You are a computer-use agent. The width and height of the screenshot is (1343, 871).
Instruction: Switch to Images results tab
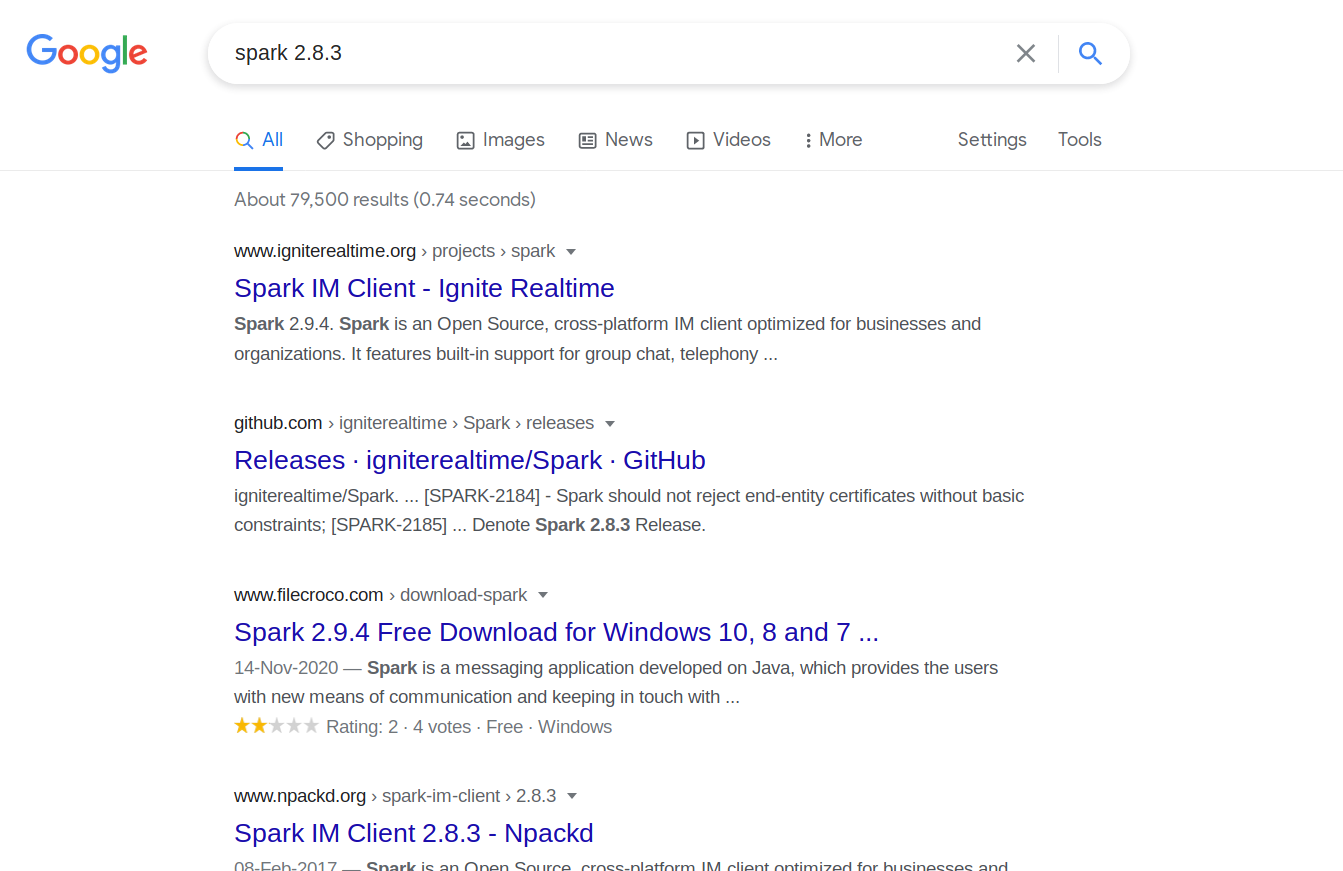500,140
